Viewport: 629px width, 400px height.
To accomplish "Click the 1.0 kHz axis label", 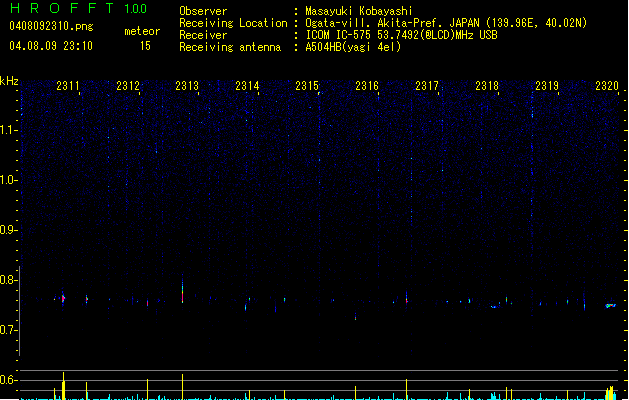I will (x=8, y=180).
